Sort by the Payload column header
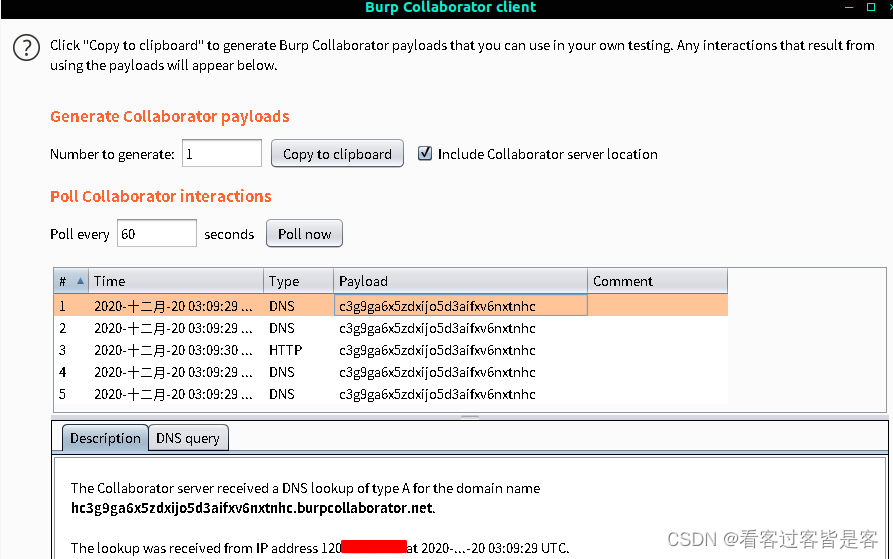The width and height of the screenshot is (893, 559). pyautogui.click(x=460, y=281)
